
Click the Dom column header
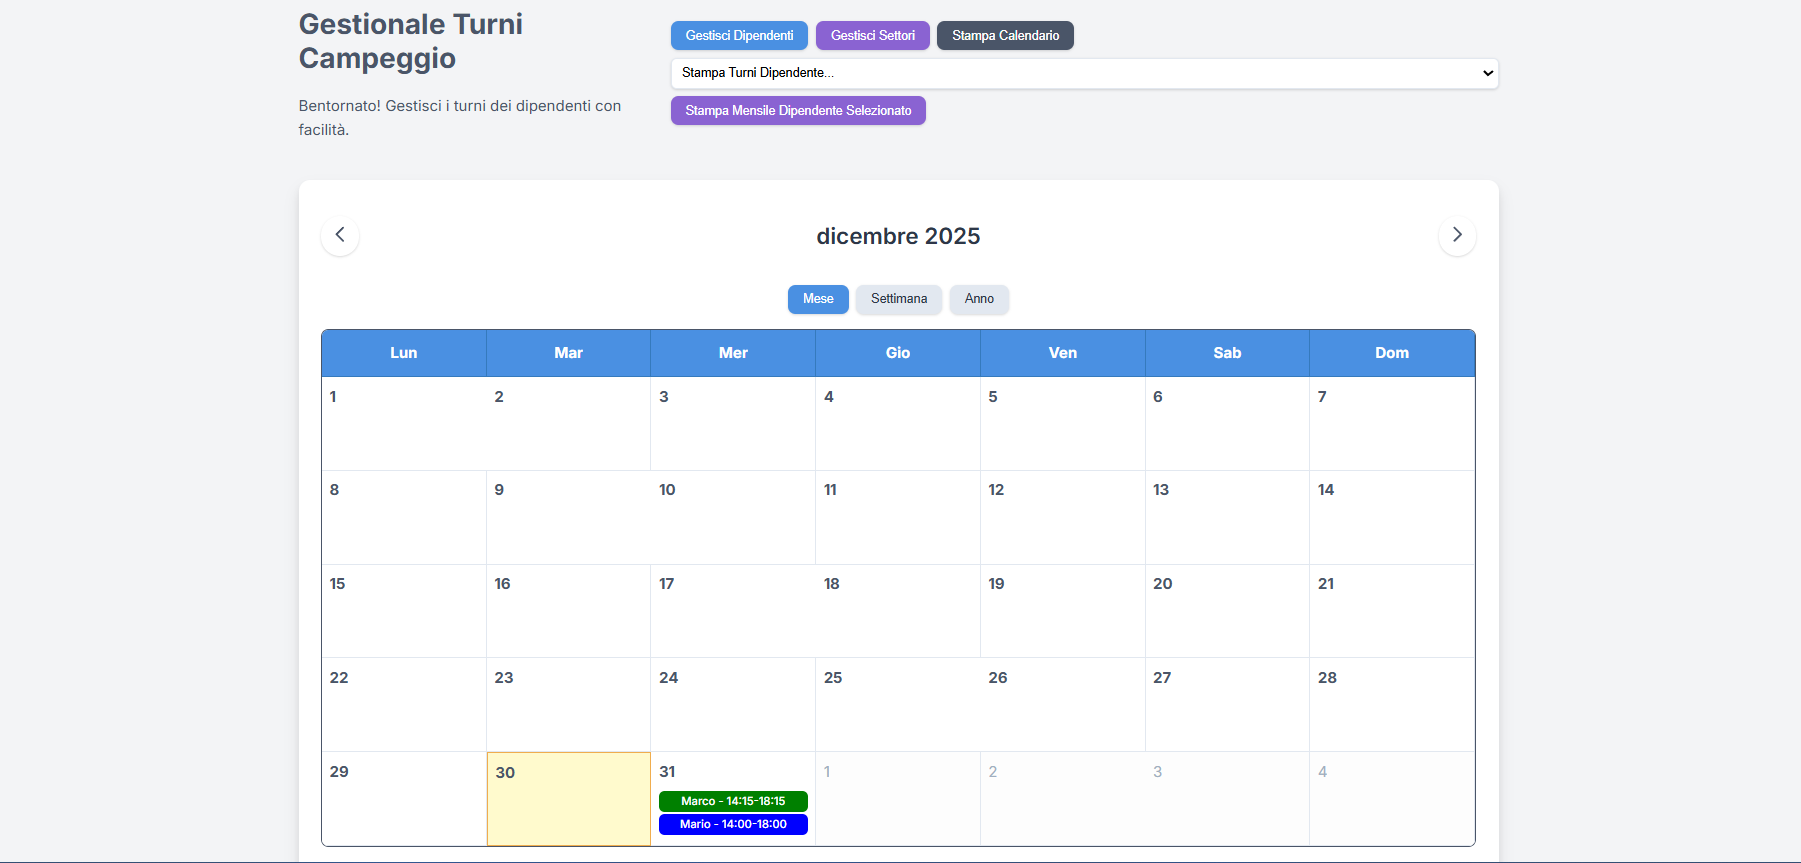[x=1392, y=353]
